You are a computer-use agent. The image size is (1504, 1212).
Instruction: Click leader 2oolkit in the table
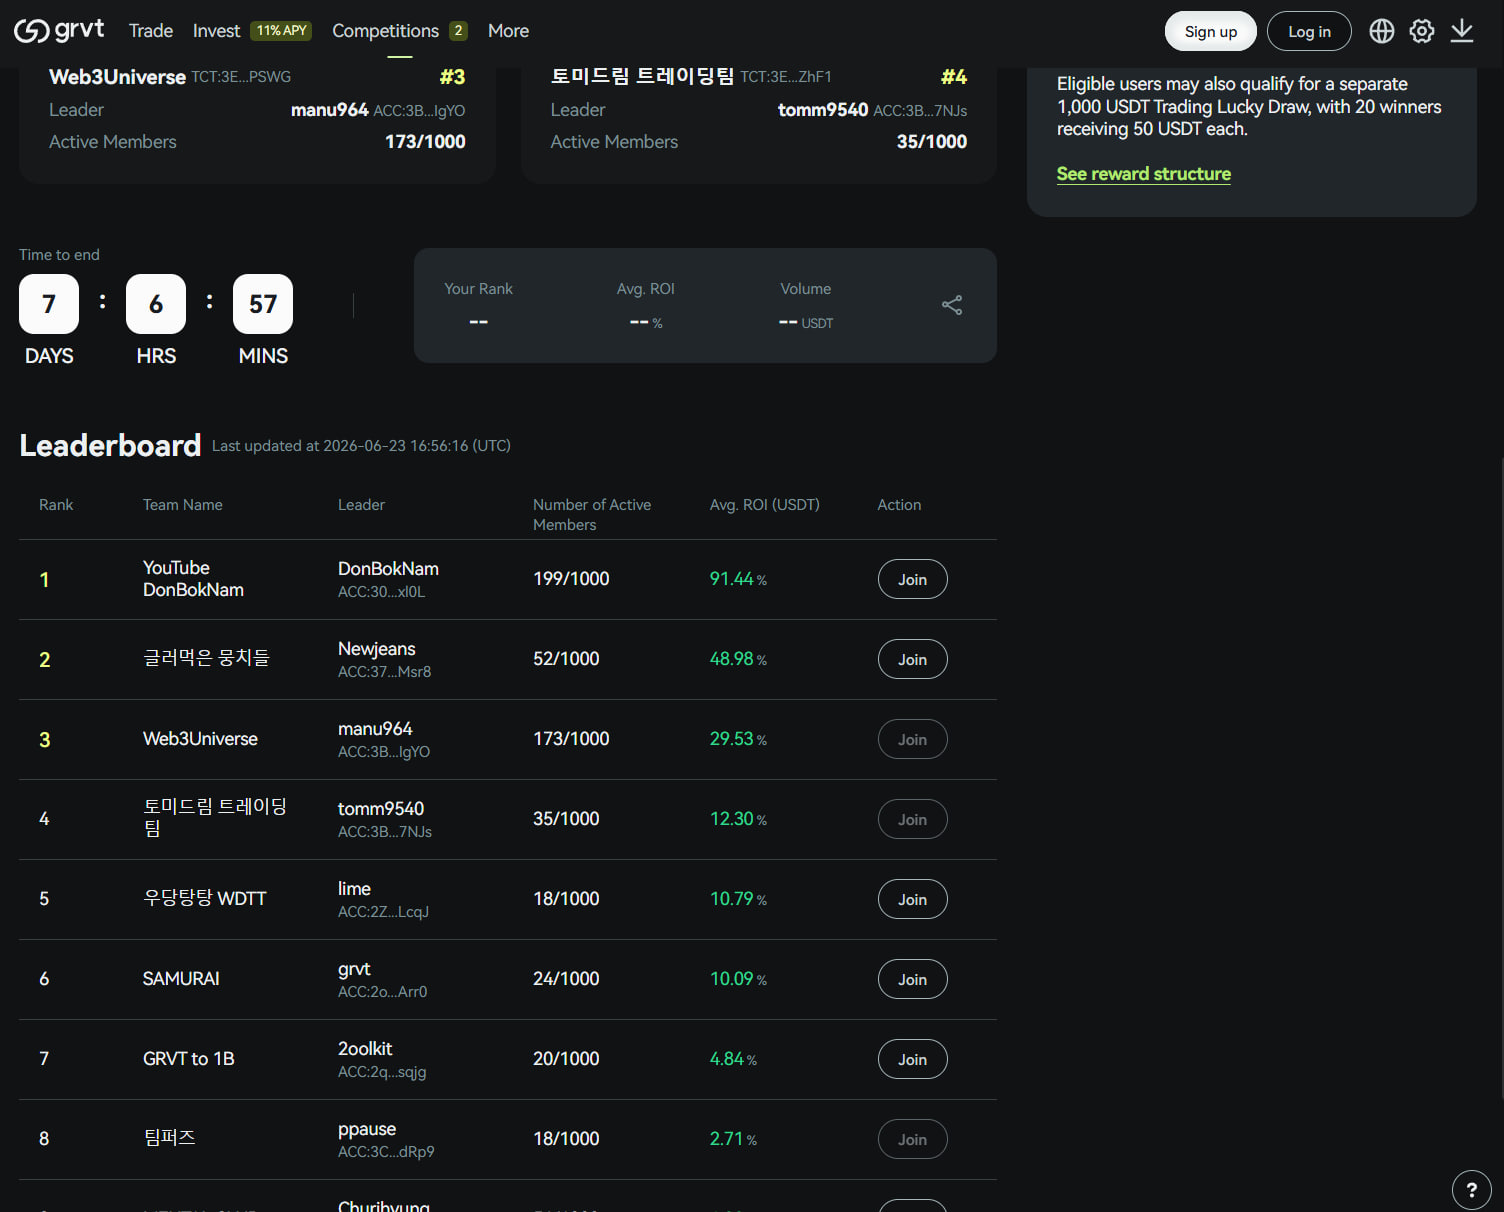(x=365, y=1049)
